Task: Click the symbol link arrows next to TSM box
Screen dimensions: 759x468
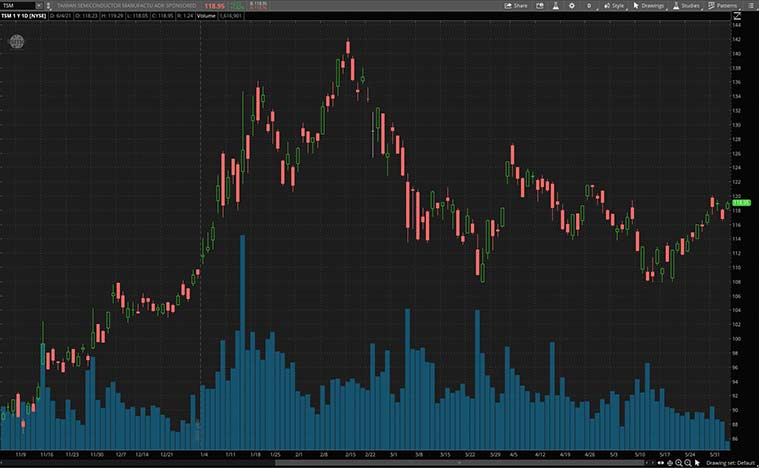Action: point(48,6)
